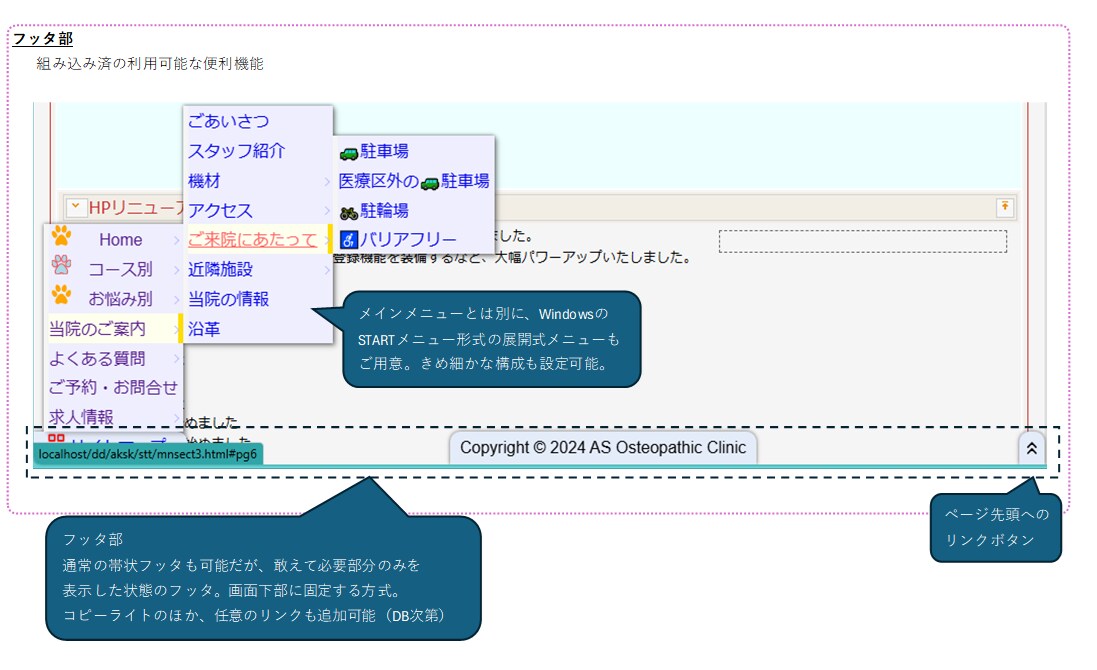Open the ご予約・お問合せ menu item

tap(113, 387)
